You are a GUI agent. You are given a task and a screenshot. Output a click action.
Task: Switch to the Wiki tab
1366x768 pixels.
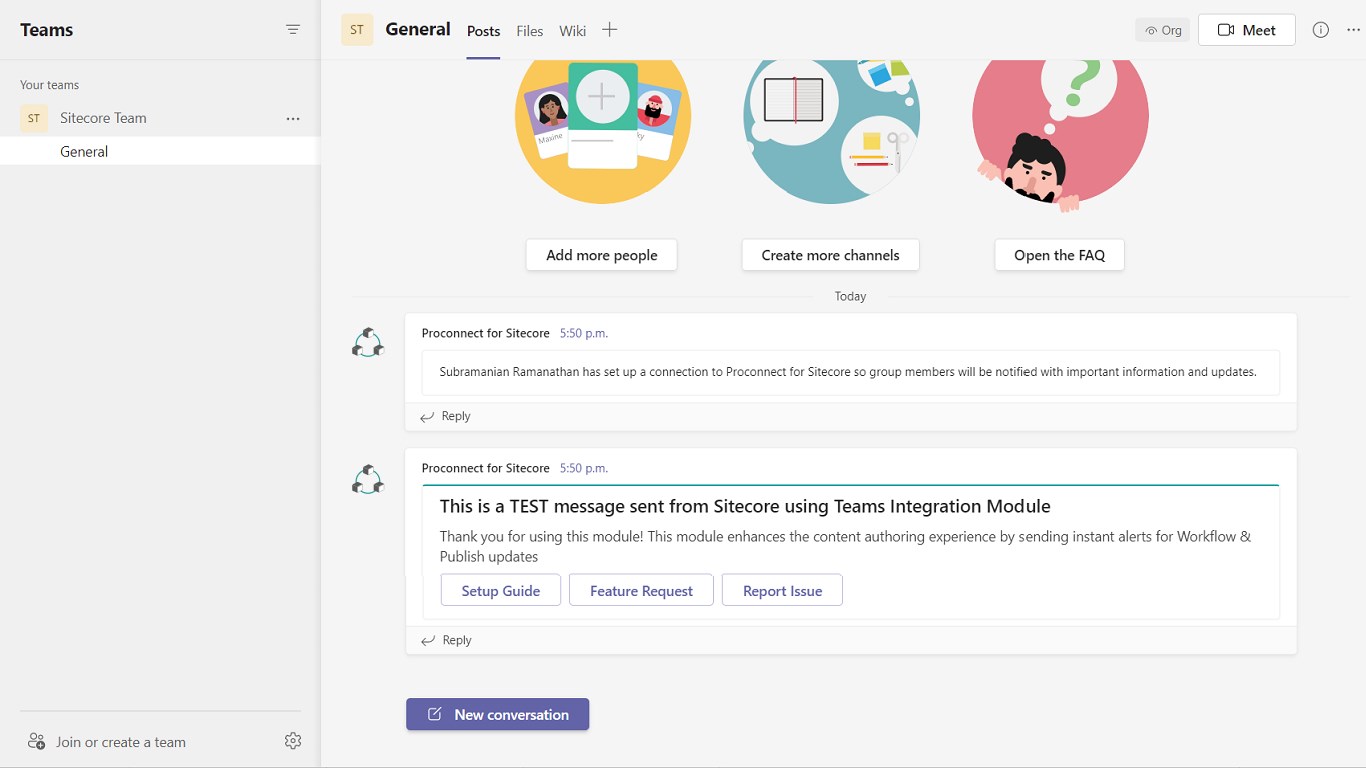click(573, 31)
